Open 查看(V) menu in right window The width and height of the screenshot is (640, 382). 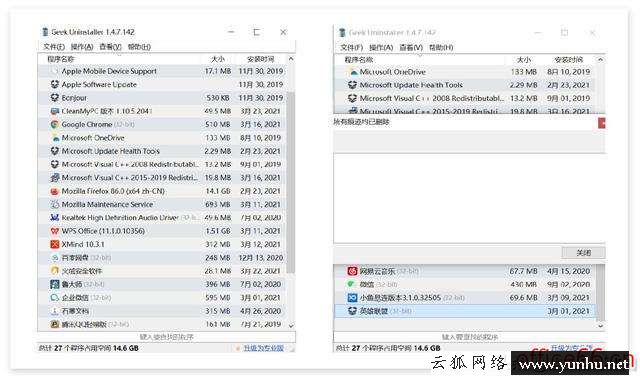(x=411, y=48)
